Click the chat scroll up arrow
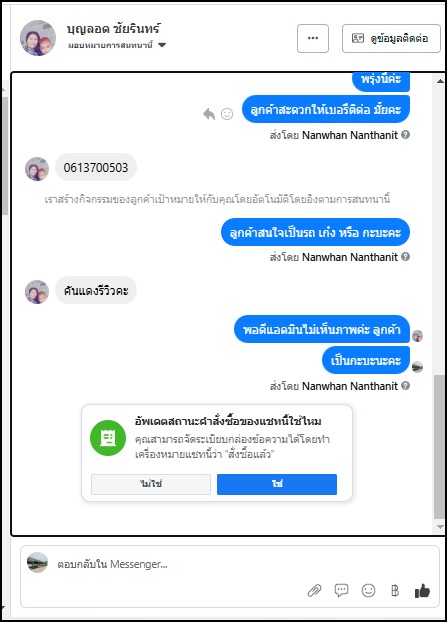447x622 pixels. [440, 81]
